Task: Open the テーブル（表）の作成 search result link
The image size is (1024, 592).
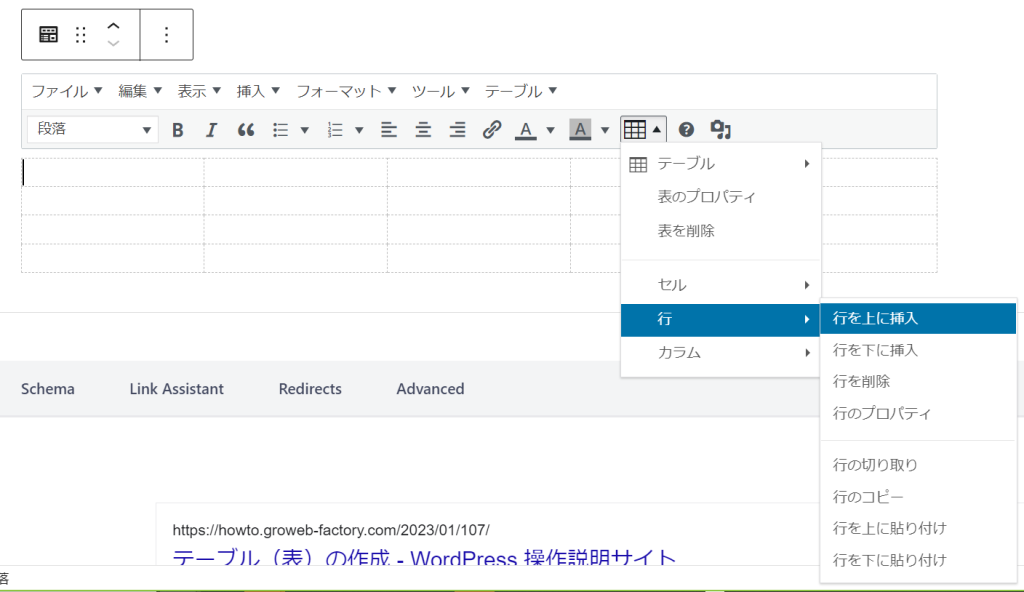Action: tap(424, 558)
